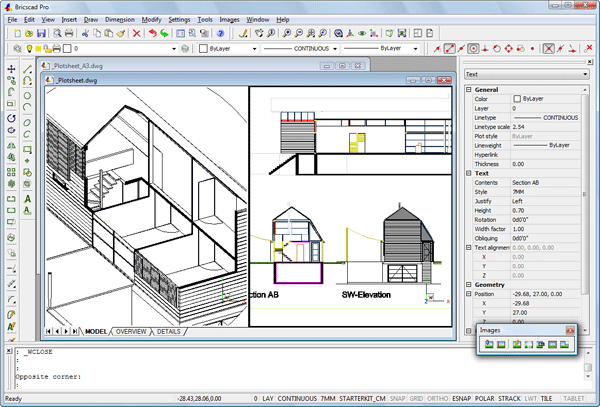This screenshot has width=600, height=407.
Task: Open the ByLayer color dropdown
Action: pos(254,49)
